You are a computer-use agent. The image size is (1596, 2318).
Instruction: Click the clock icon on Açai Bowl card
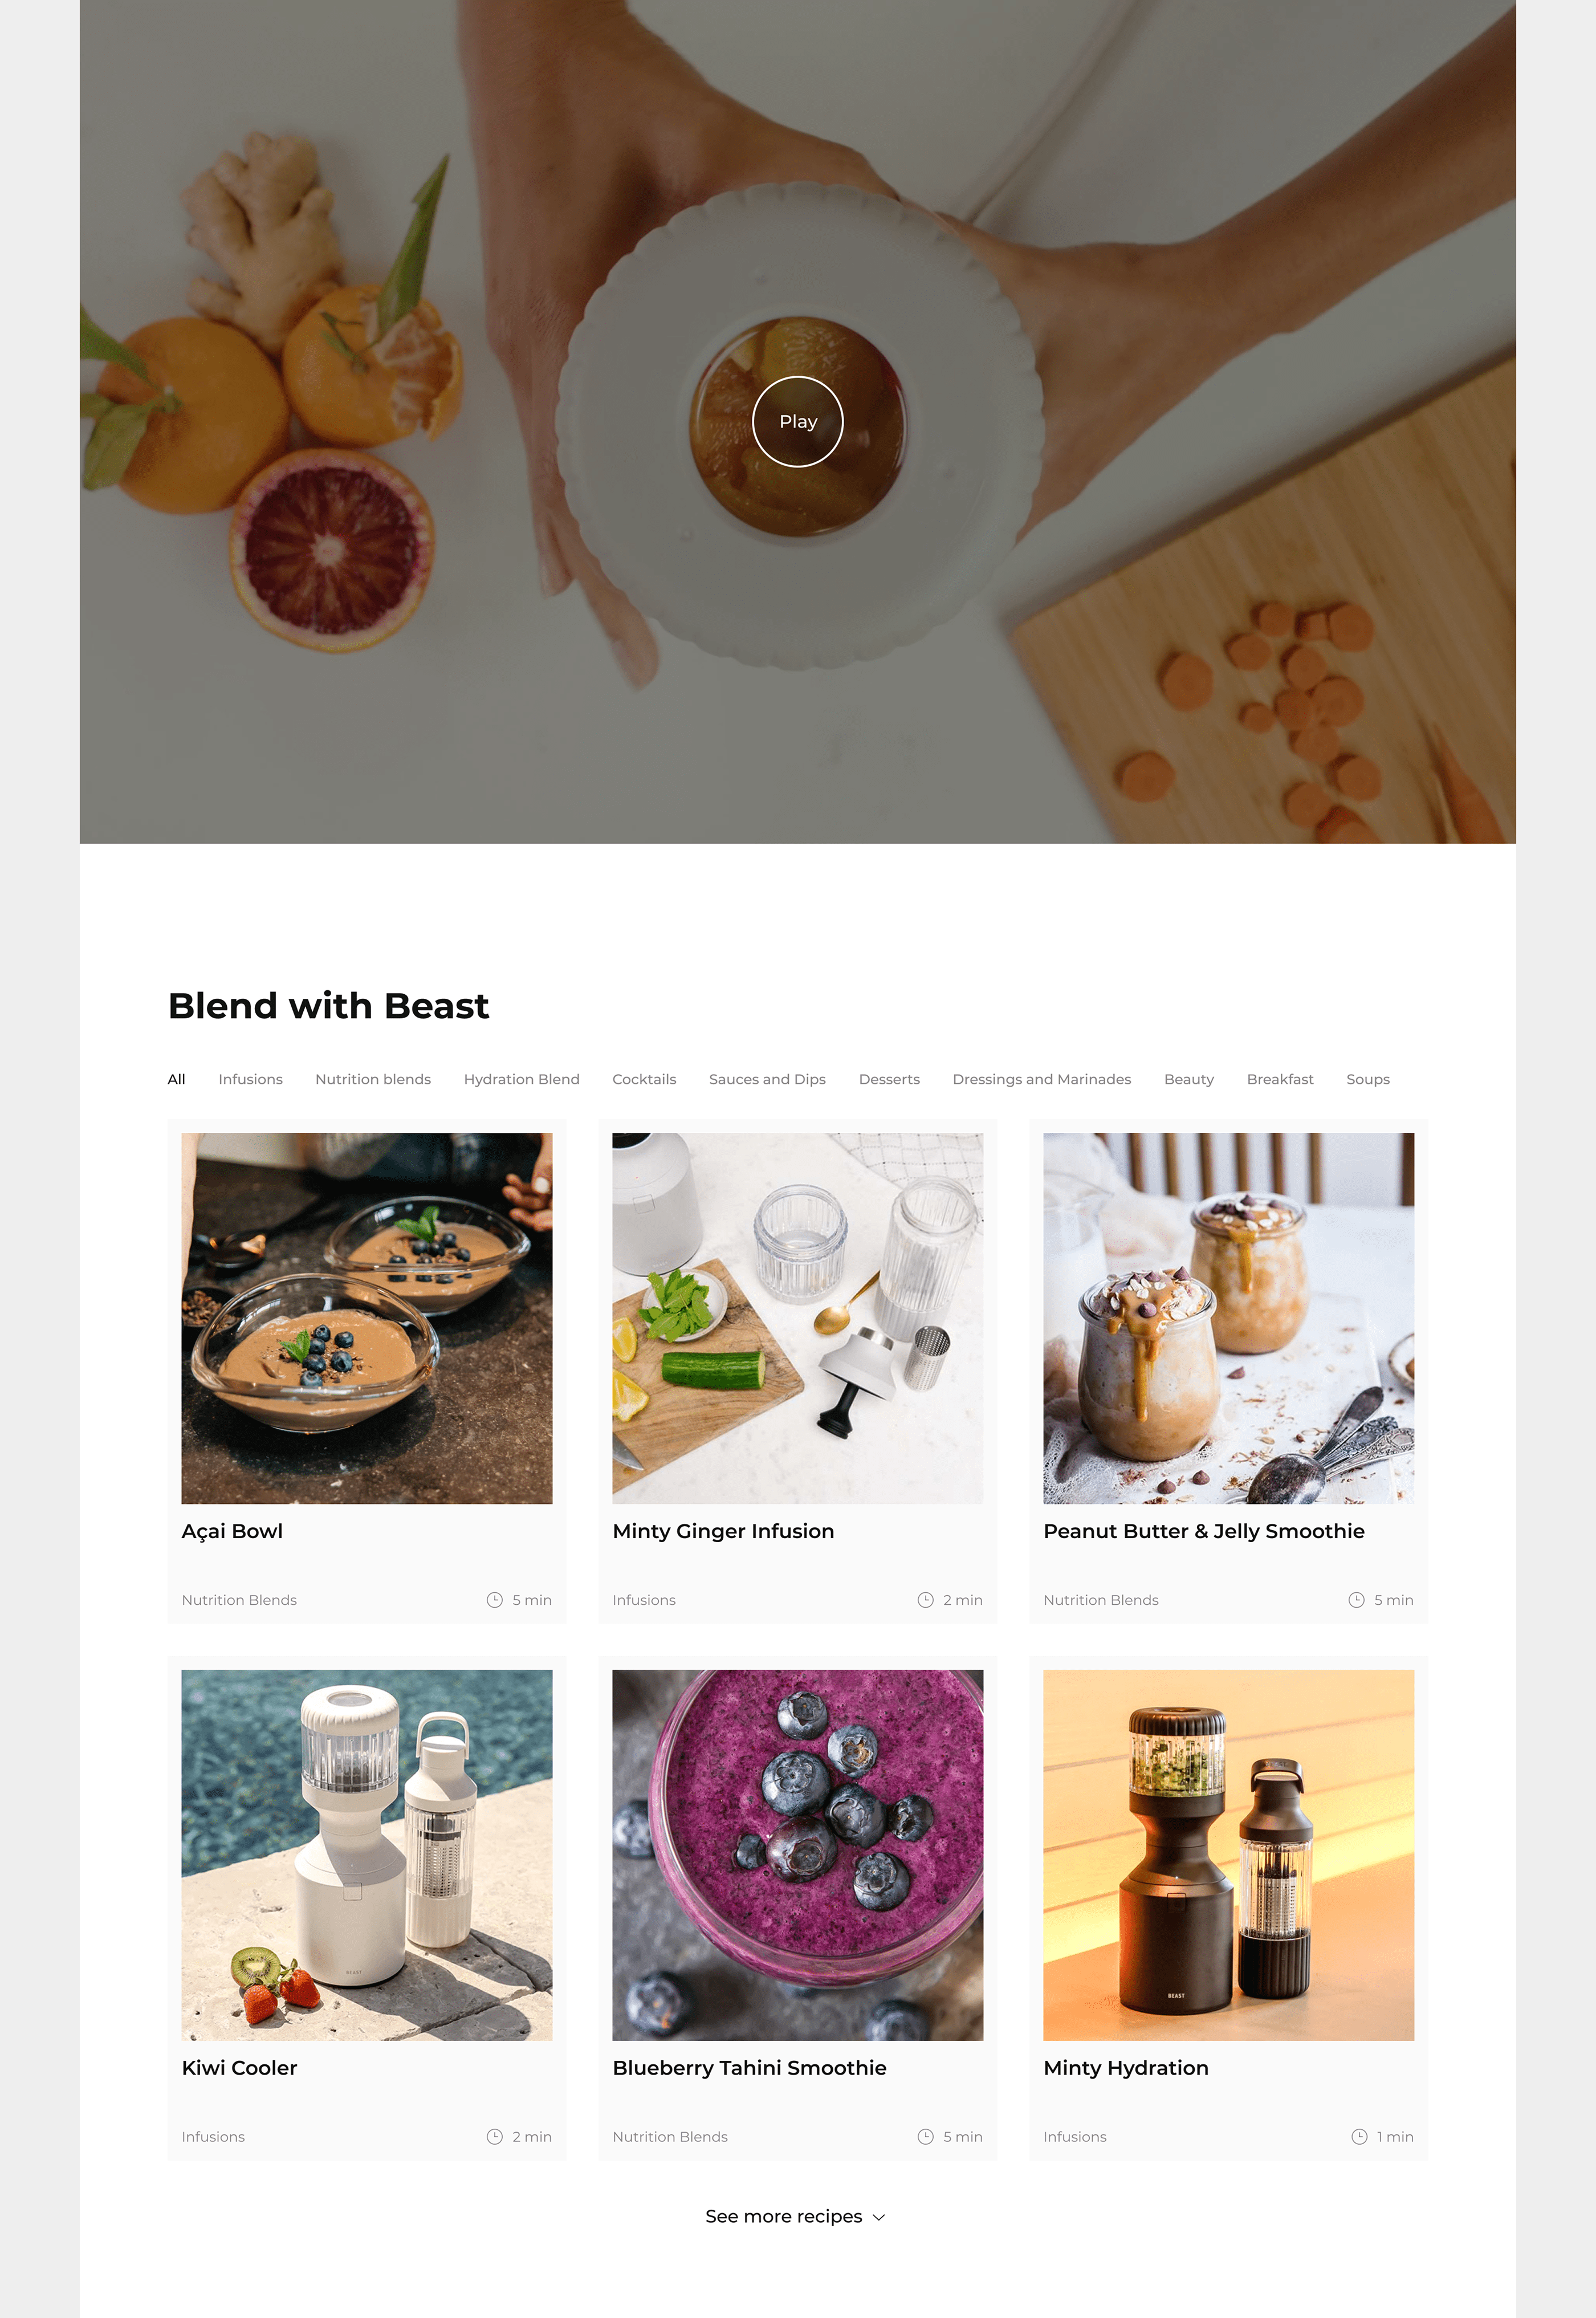pyautogui.click(x=494, y=1599)
